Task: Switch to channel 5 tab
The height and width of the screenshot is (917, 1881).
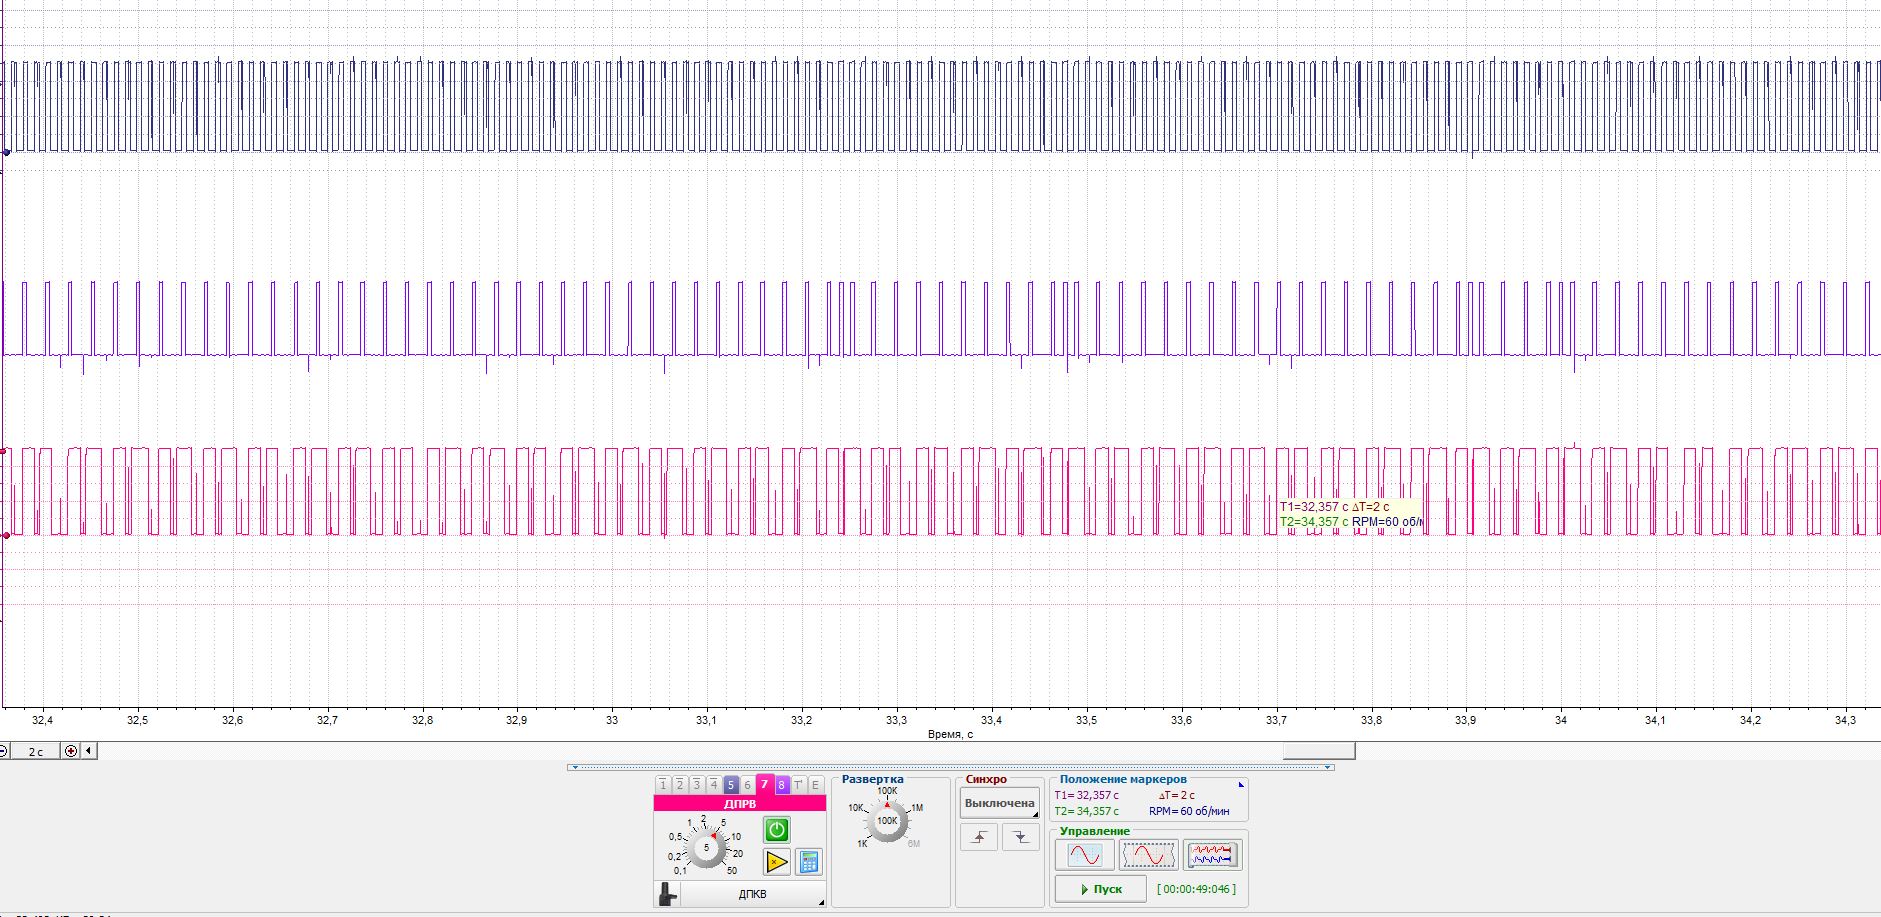Action: (x=730, y=785)
